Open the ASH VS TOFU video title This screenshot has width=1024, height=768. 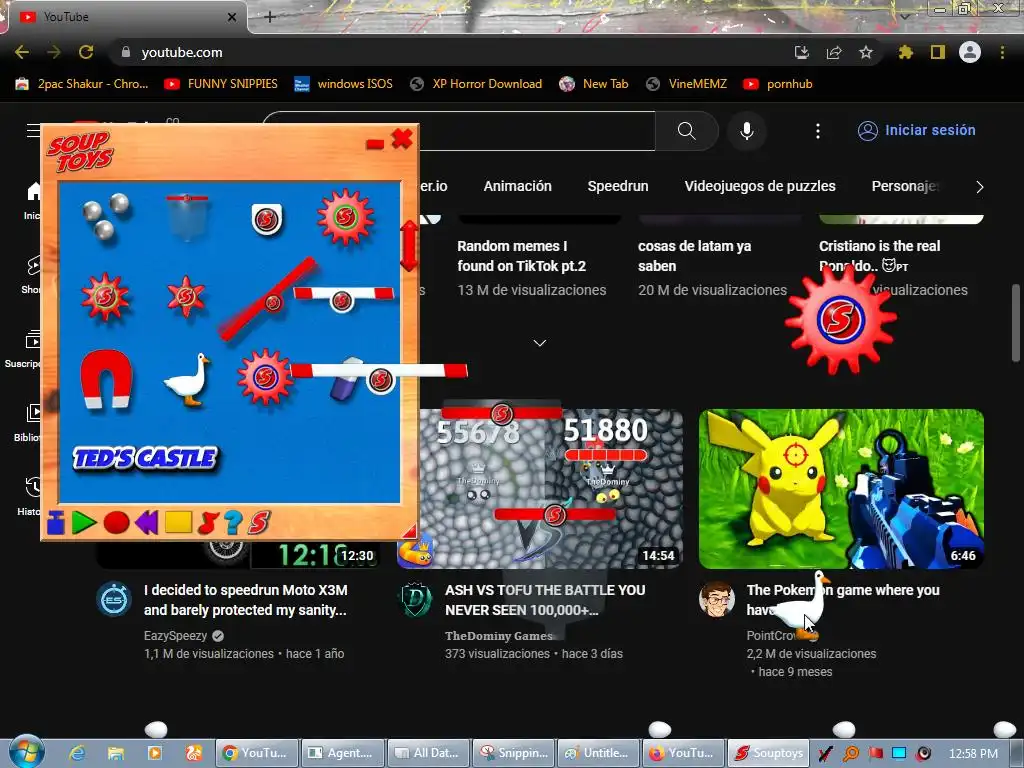(x=545, y=600)
